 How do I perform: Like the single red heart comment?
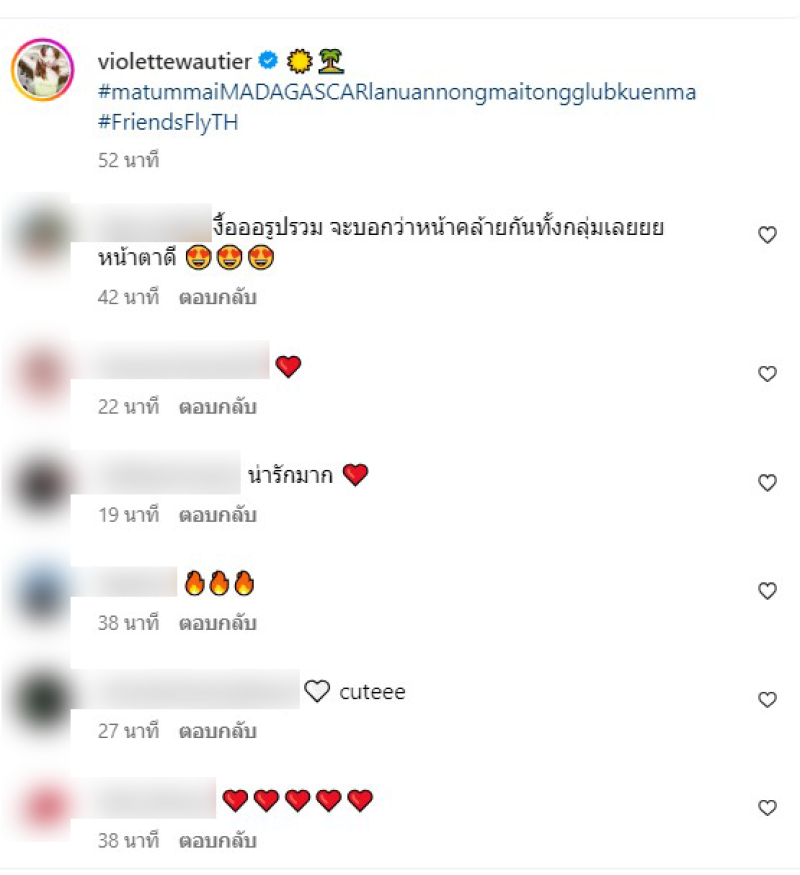pyautogui.click(x=768, y=373)
